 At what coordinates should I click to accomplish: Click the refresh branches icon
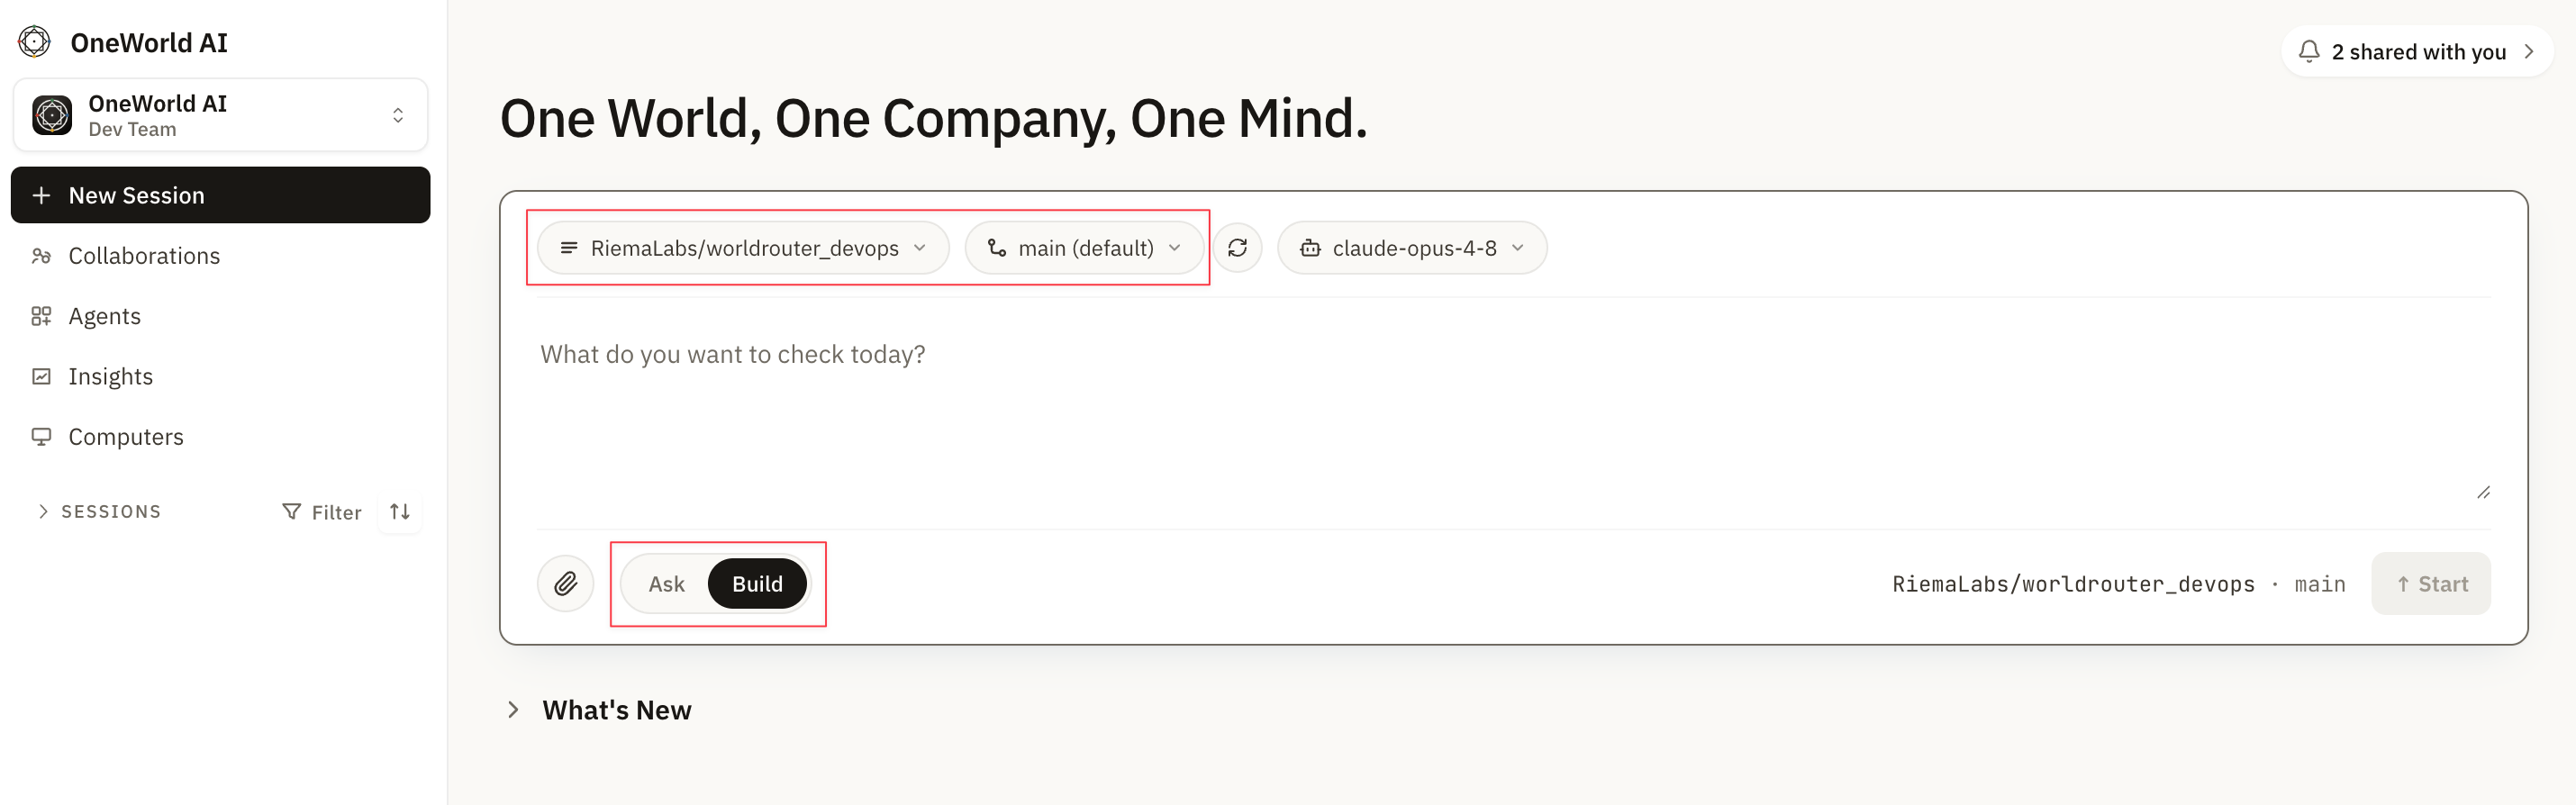point(1237,248)
